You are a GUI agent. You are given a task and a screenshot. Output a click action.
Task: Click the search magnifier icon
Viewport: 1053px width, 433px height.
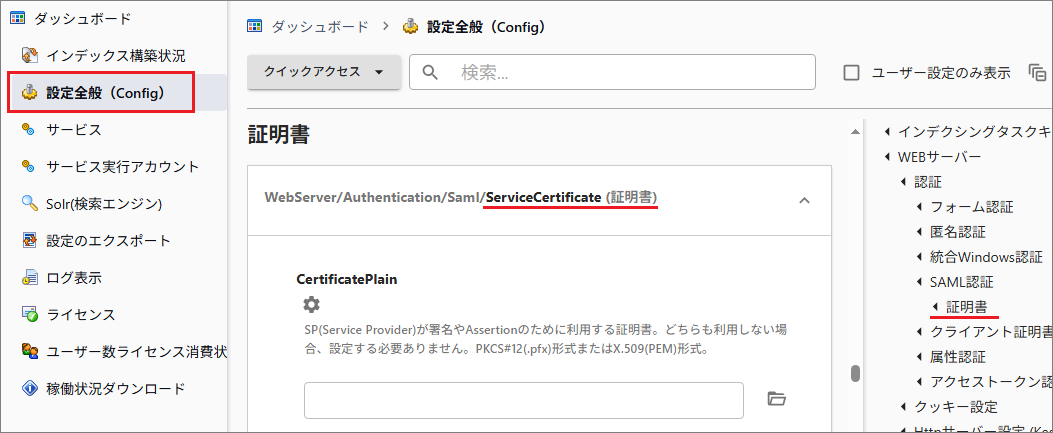click(432, 72)
